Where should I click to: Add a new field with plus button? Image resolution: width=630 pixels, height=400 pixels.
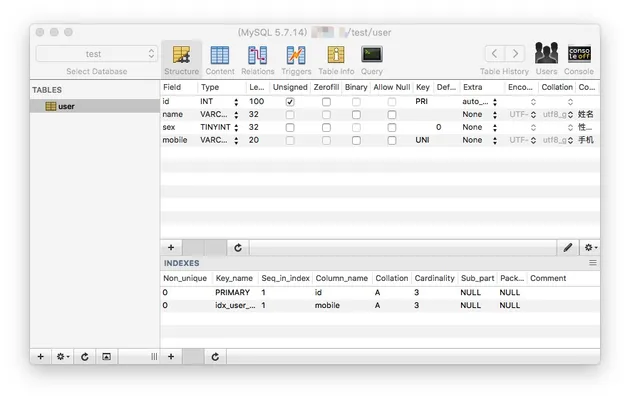[x=171, y=247]
